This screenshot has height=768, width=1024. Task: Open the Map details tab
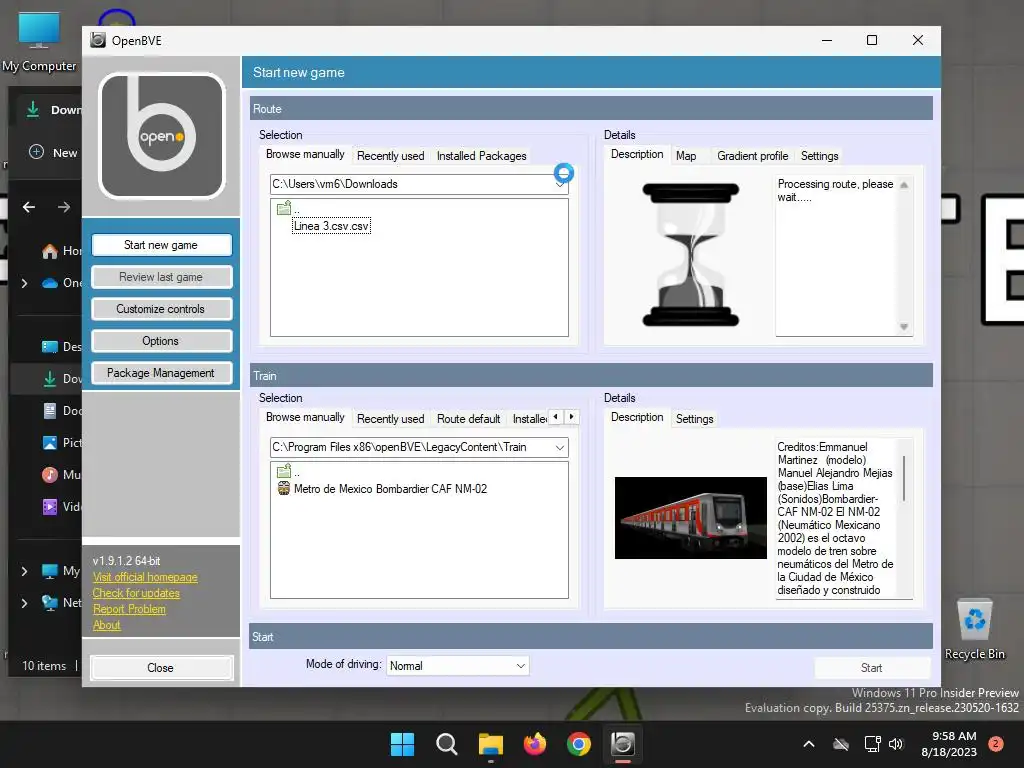click(686, 156)
